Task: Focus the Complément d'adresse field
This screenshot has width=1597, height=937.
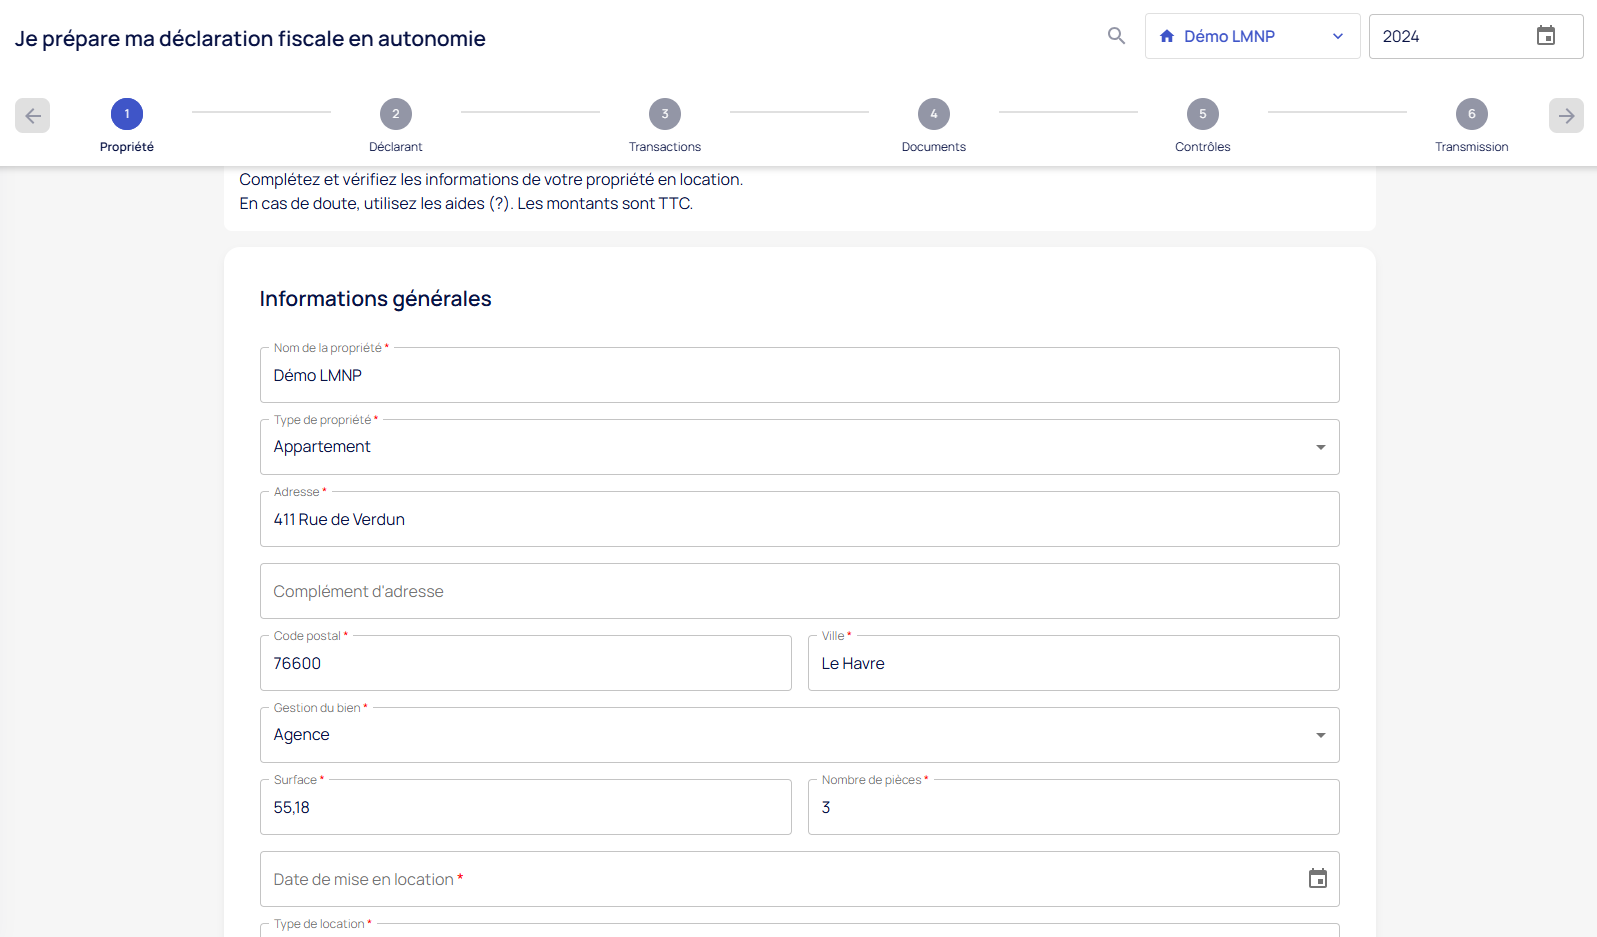Action: [798, 592]
